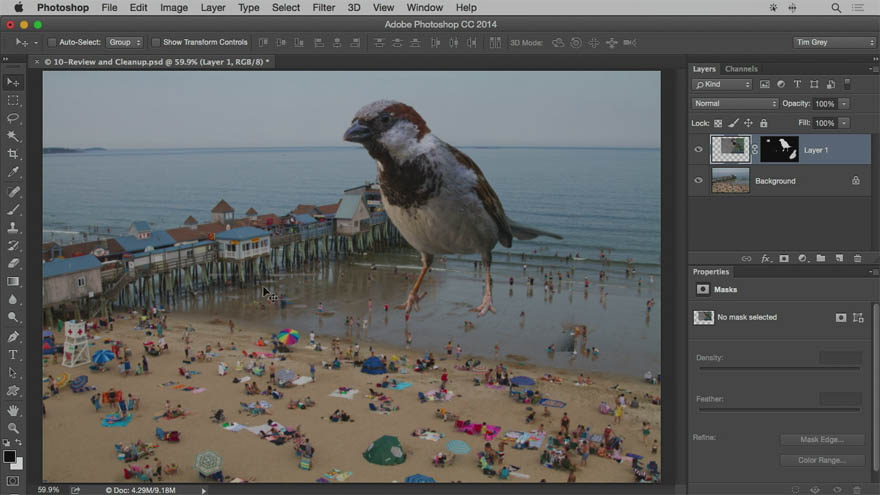The image size is (880, 495).
Task: Open the Kind filter dropdown
Action: (722, 84)
